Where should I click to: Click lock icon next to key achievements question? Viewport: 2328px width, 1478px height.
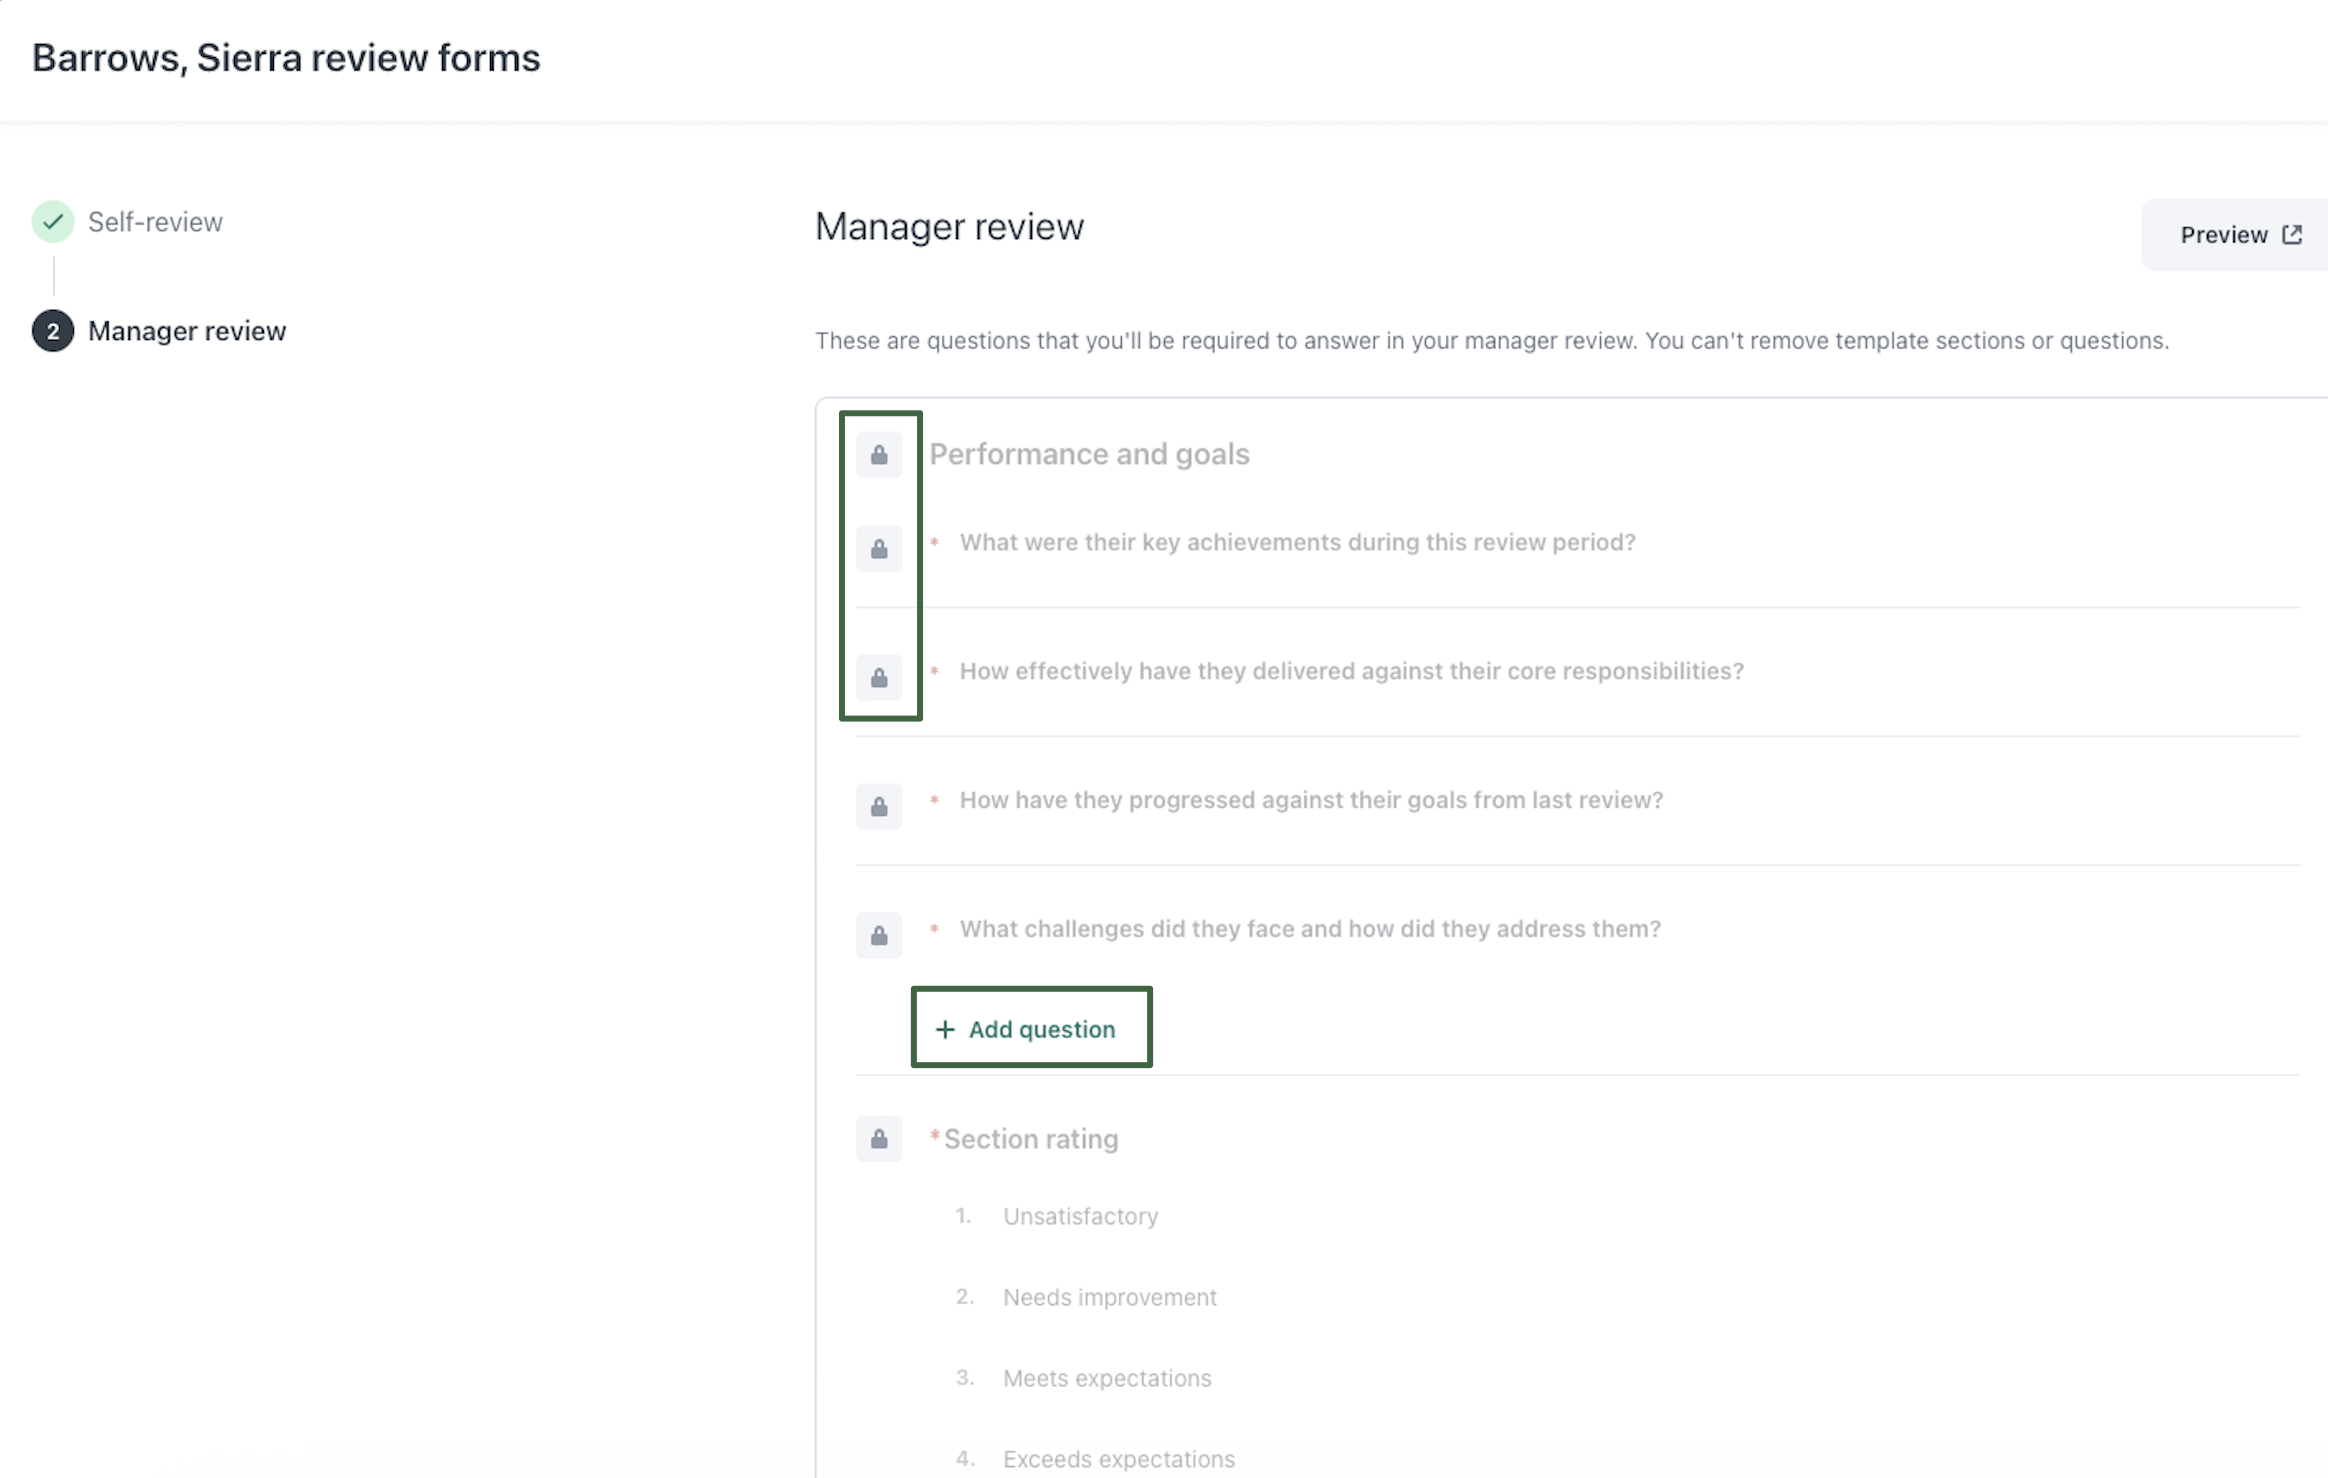tap(878, 549)
